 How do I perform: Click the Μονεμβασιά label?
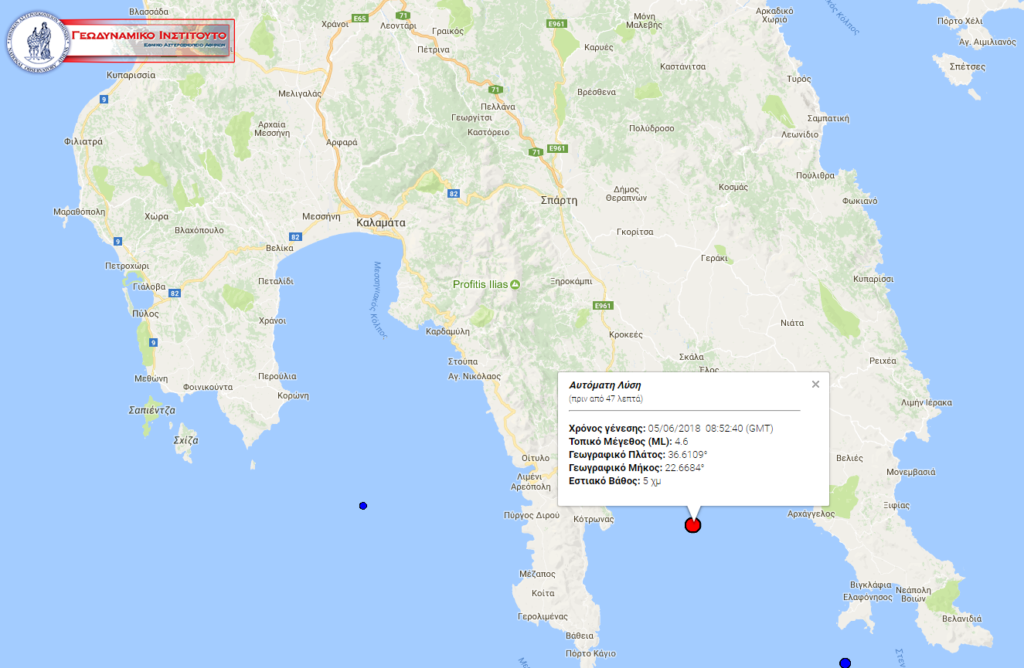pos(910,472)
